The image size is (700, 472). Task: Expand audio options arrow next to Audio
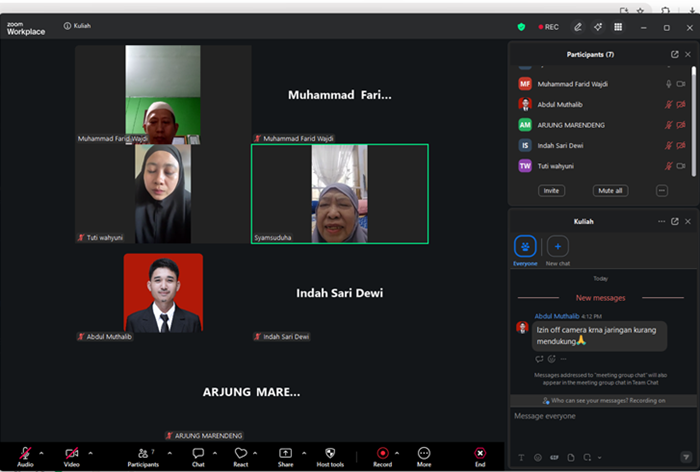[x=42, y=453]
